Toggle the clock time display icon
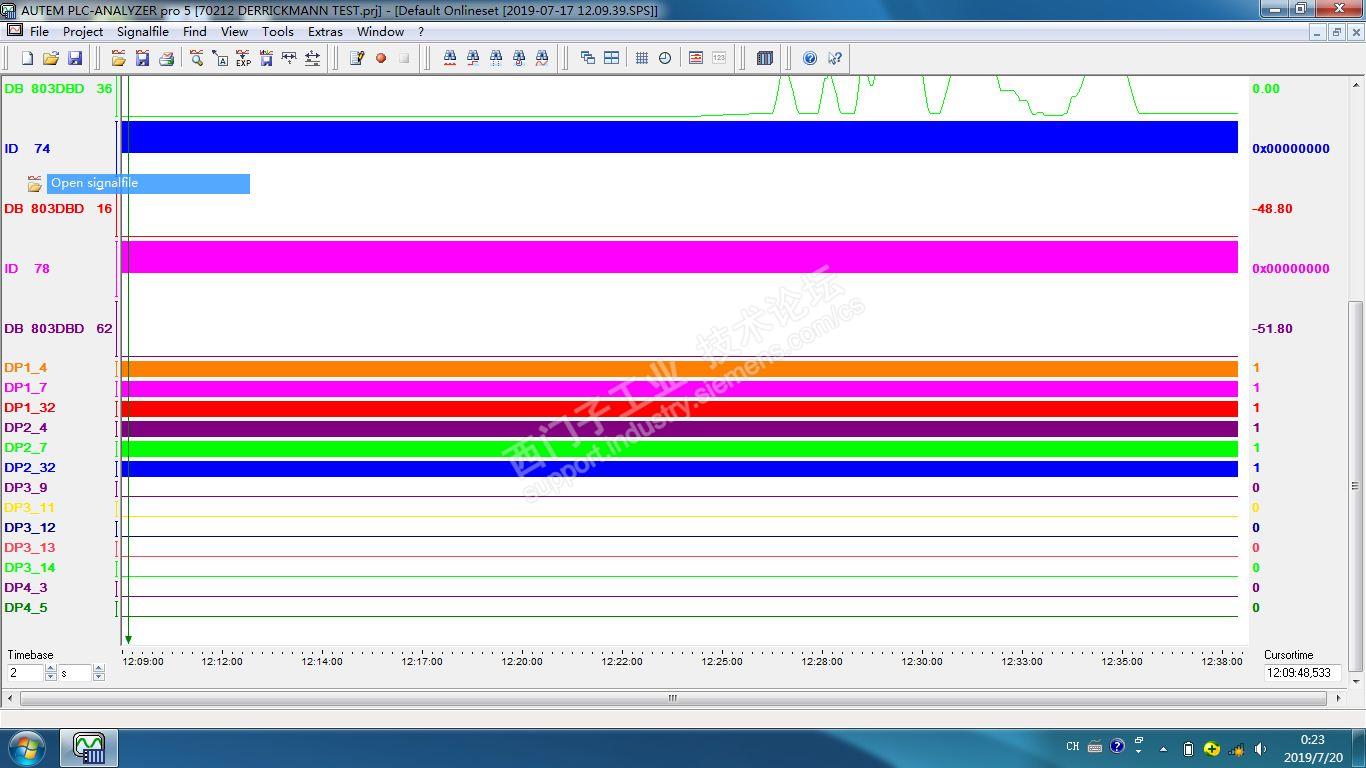 point(665,58)
